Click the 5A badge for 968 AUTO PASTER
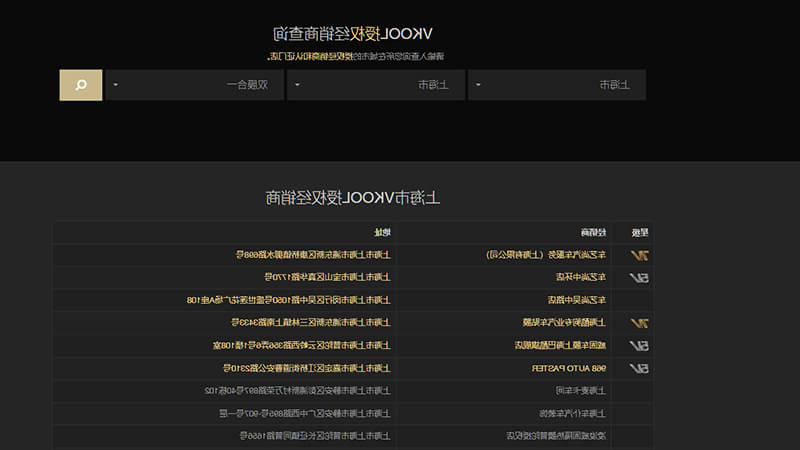 click(x=639, y=368)
